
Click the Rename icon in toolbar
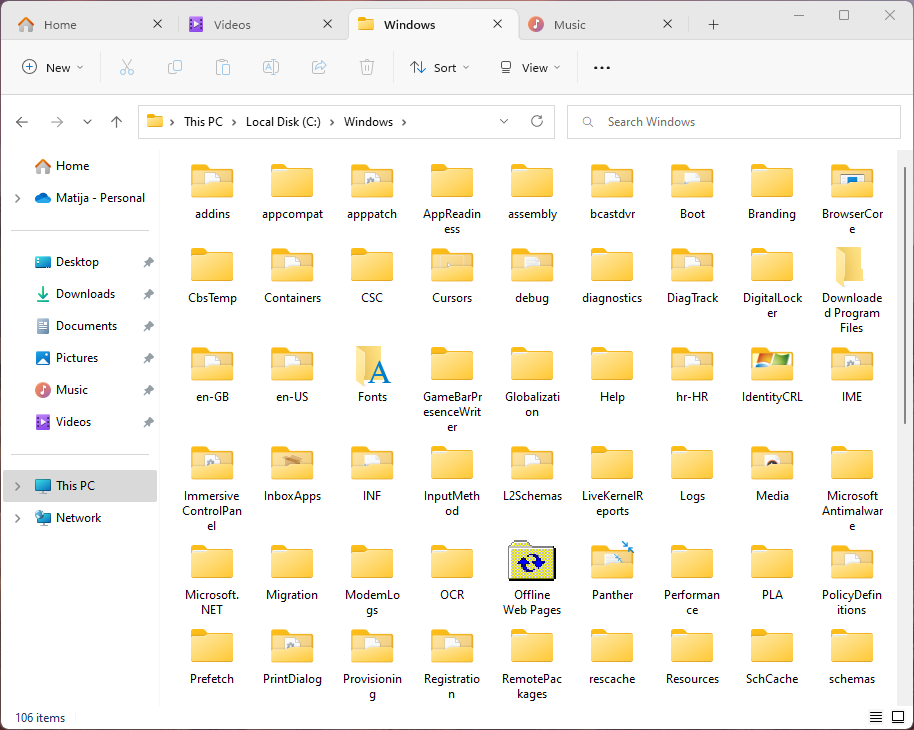[x=270, y=68]
